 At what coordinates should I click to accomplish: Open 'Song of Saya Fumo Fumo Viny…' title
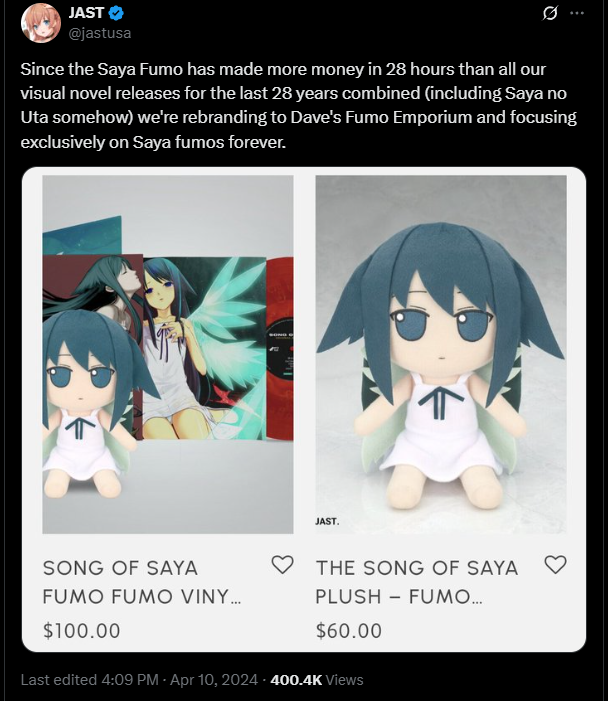[x=142, y=582]
